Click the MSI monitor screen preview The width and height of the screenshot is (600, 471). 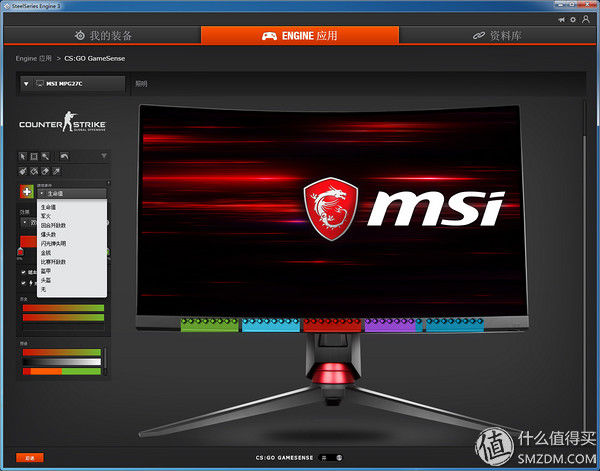point(331,210)
